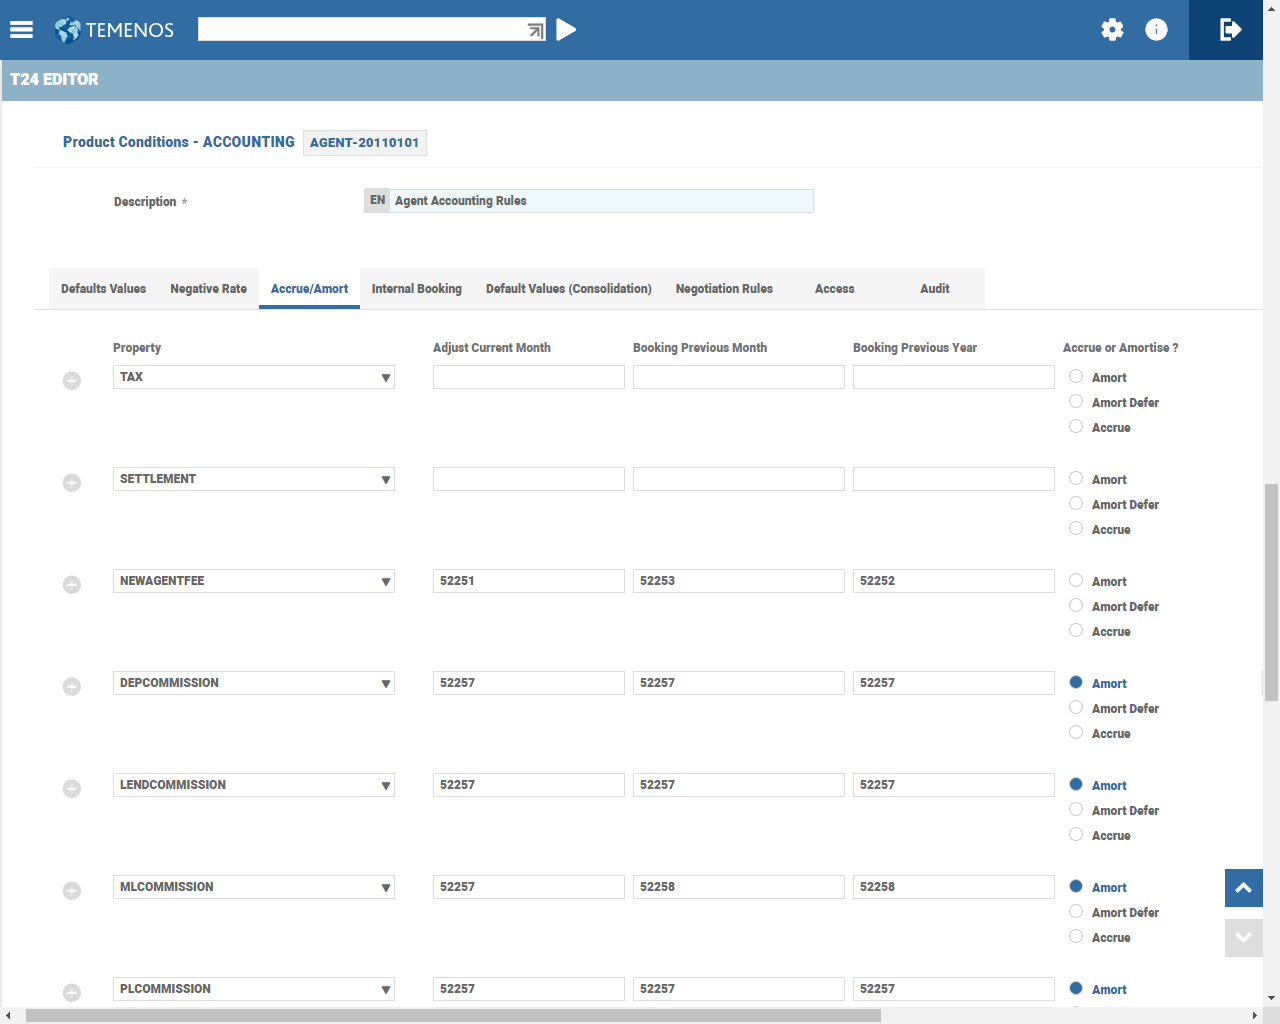Viewport: 1280px width, 1024px height.
Task: Select Amort Defer for DEPCOMMISSION
Action: (x=1076, y=708)
